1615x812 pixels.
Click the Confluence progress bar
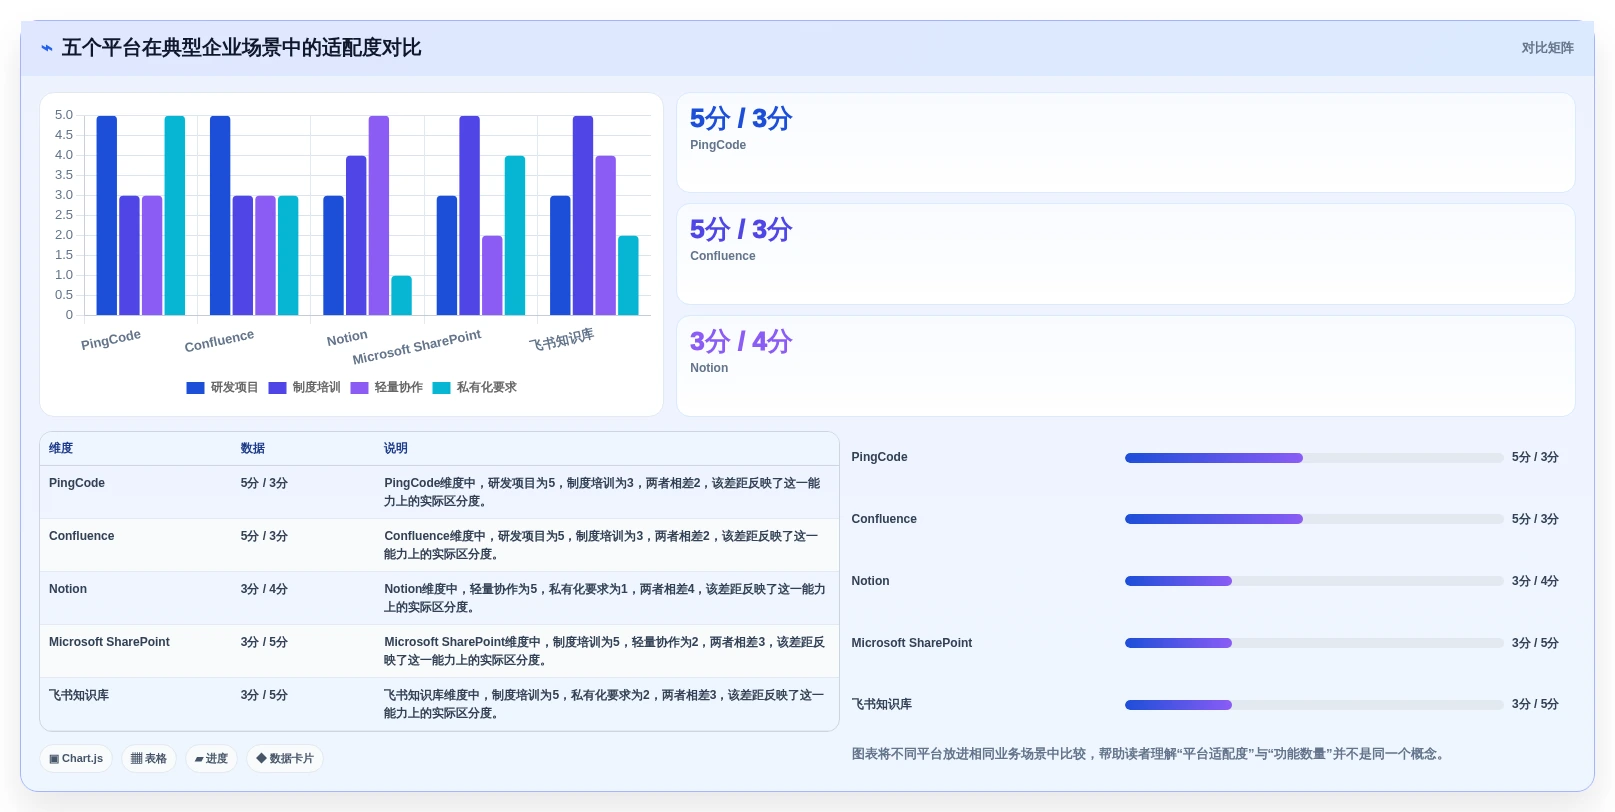(x=1314, y=519)
